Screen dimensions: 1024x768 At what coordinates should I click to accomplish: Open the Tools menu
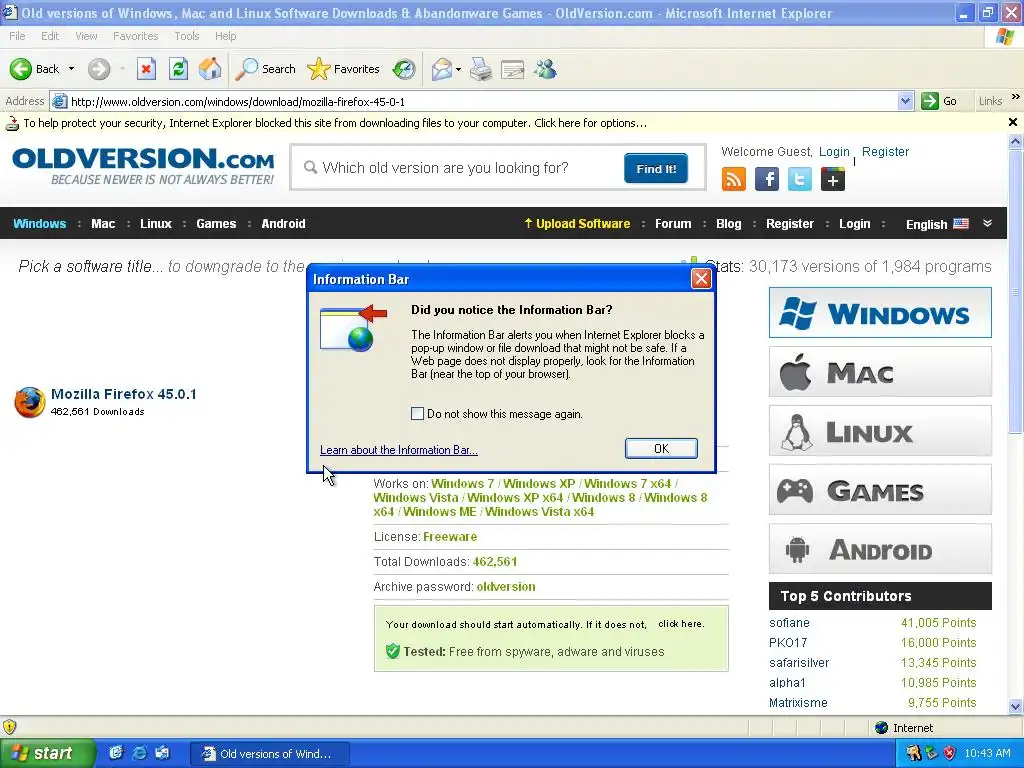pyautogui.click(x=187, y=36)
